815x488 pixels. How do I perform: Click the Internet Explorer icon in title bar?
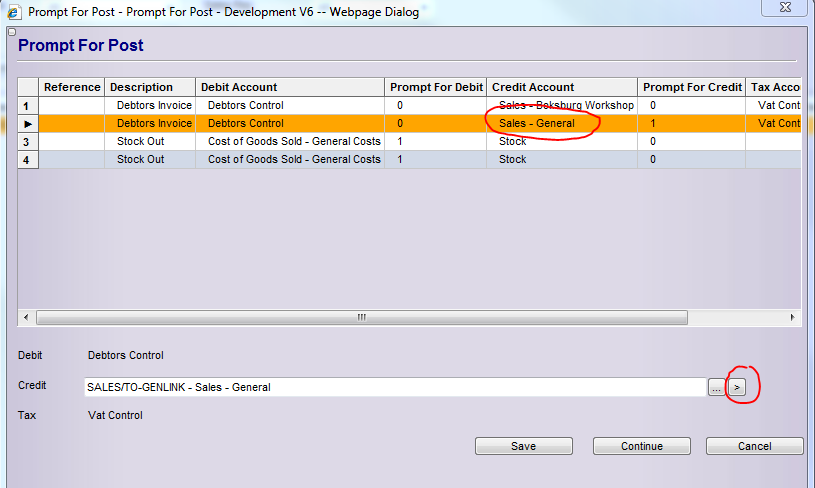[x=13, y=9]
